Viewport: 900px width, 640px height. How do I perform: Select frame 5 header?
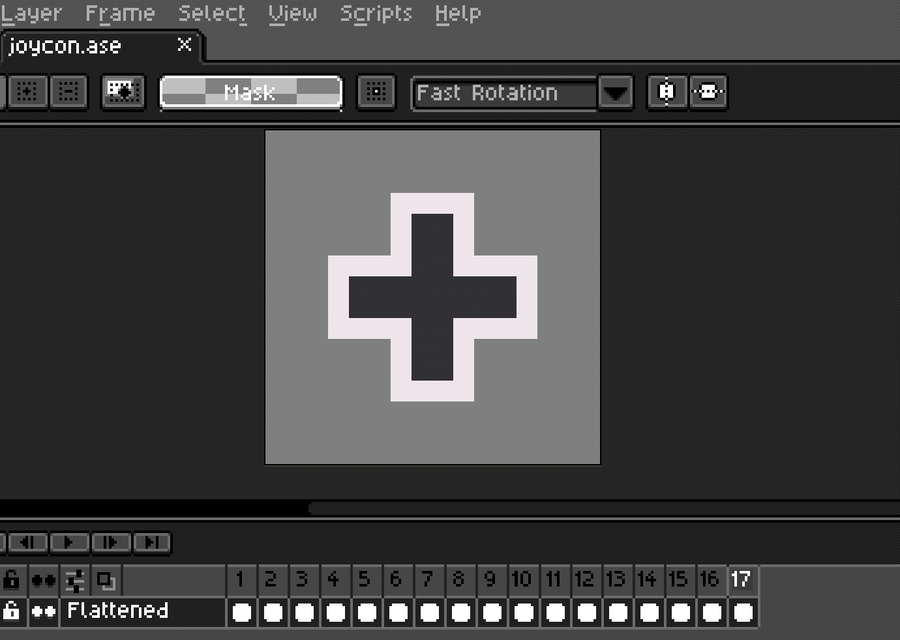[x=367, y=580]
